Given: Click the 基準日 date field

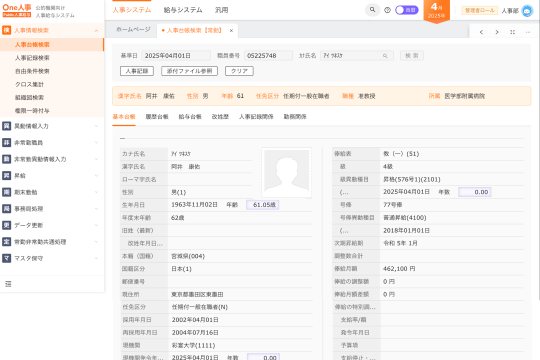Looking at the screenshot, I should [x=176, y=56].
